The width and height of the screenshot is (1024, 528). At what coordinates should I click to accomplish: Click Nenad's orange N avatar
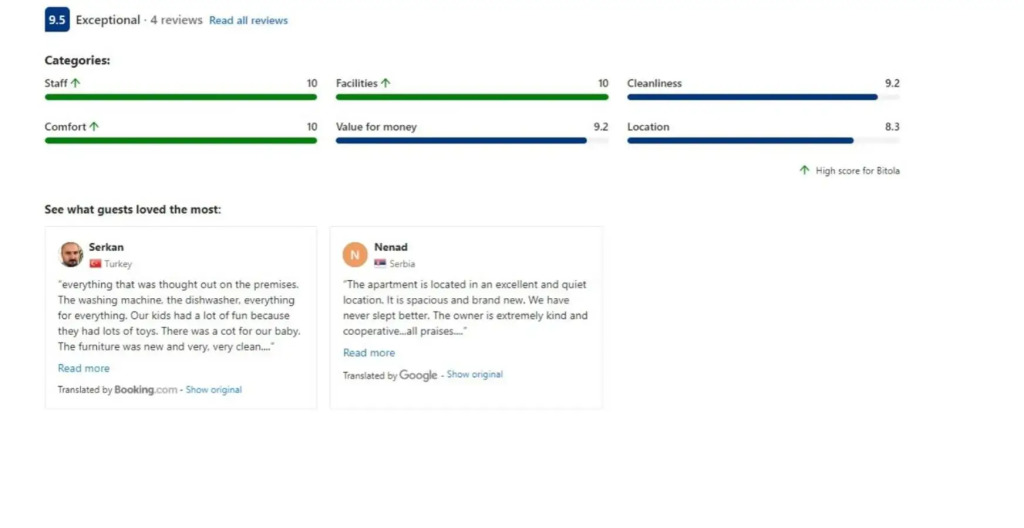tap(355, 254)
